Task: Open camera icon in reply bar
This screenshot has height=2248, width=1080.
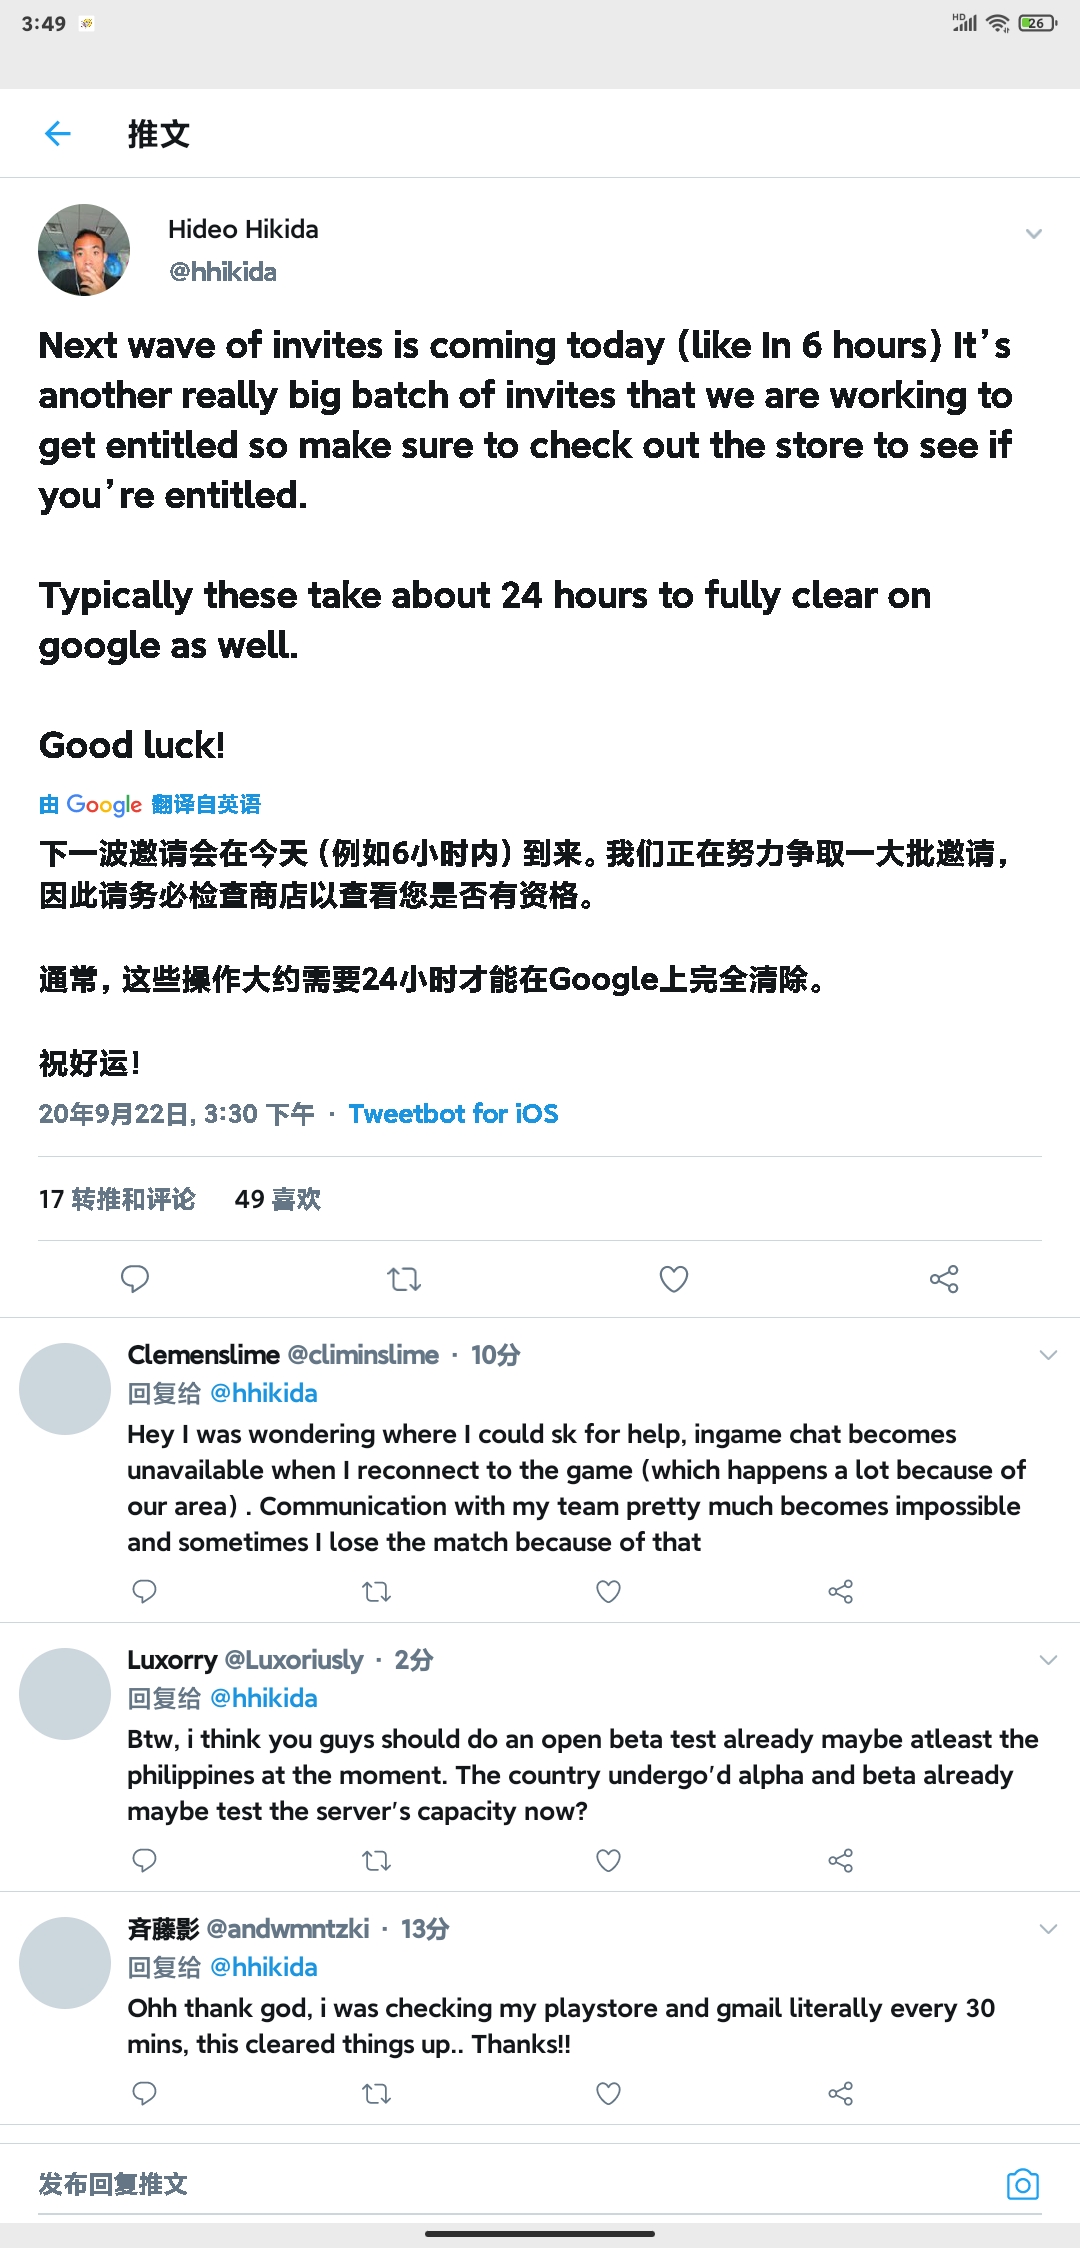Action: click(1022, 2185)
